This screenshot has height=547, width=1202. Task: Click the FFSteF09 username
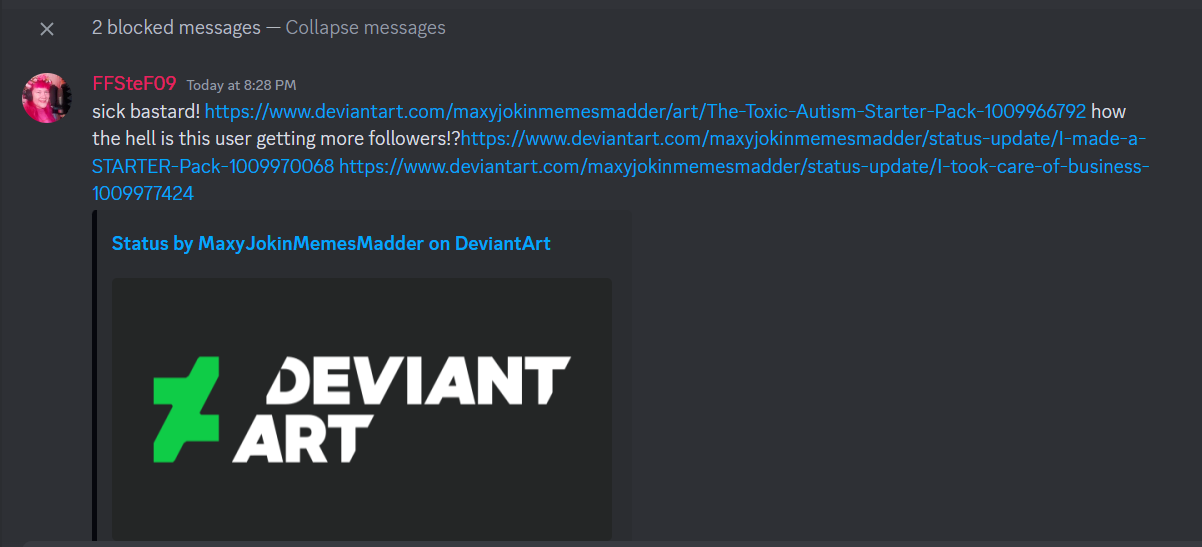(134, 83)
